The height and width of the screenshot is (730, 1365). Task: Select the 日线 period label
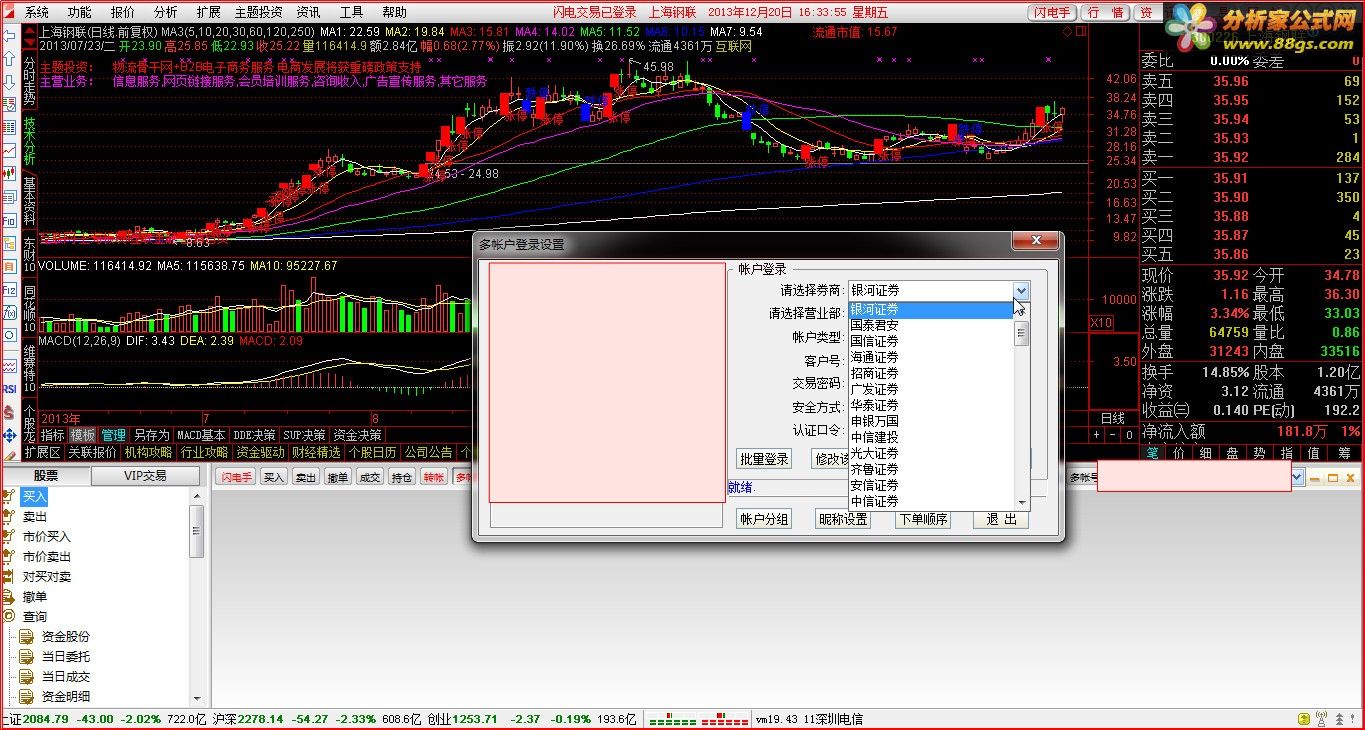click(1113, 419)
